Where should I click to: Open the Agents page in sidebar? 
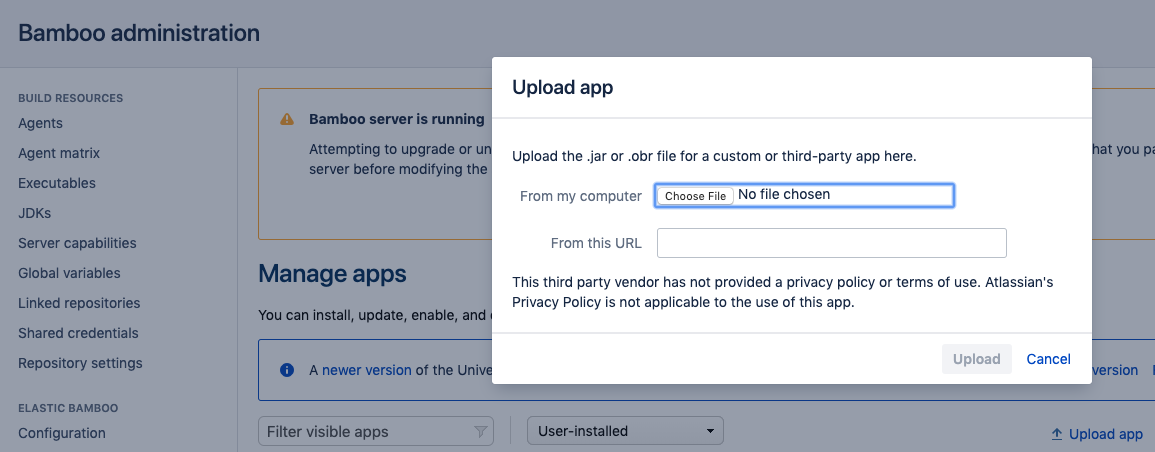pos(40,123)
